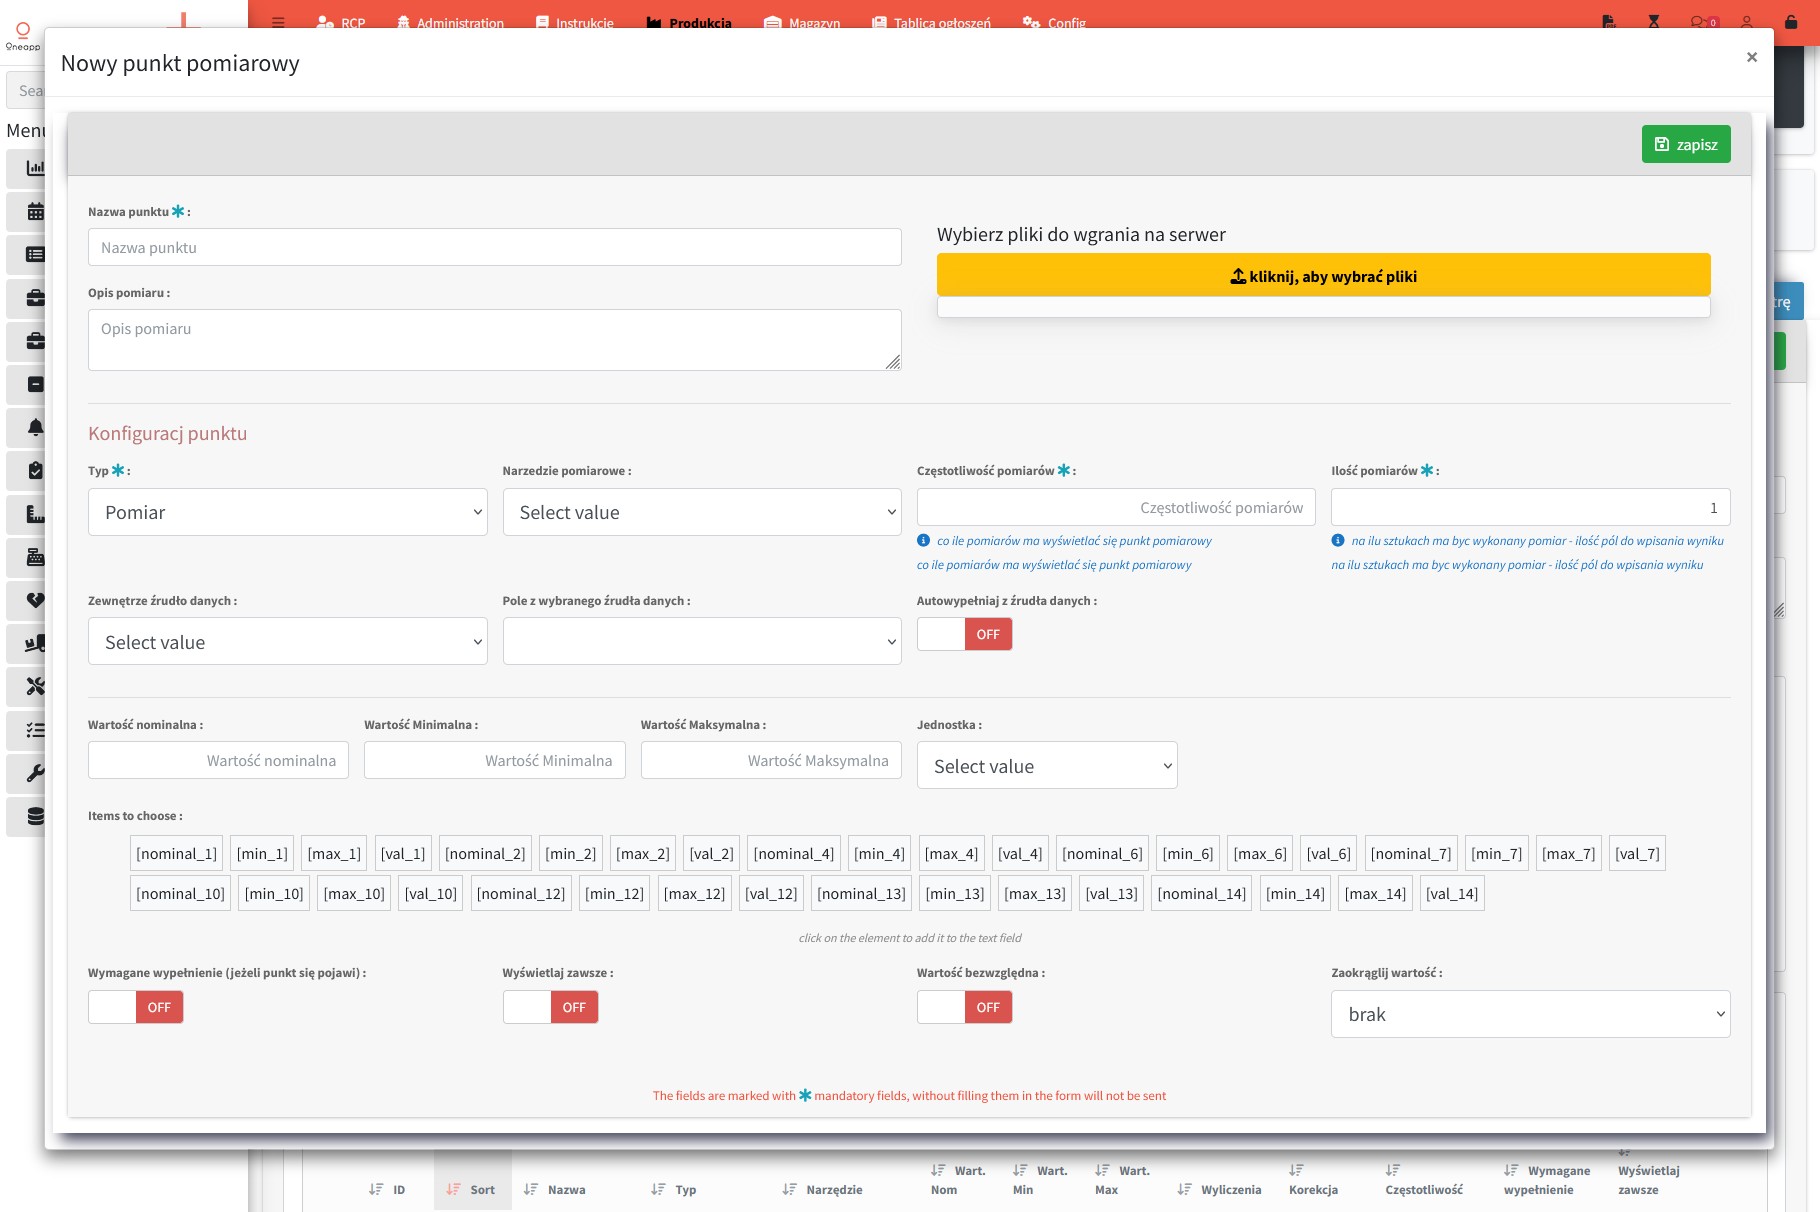Click the hamburger menu icon in top bar
Image resolution: width=1820 pixels, height=1212 pixels.
point(278,22)
